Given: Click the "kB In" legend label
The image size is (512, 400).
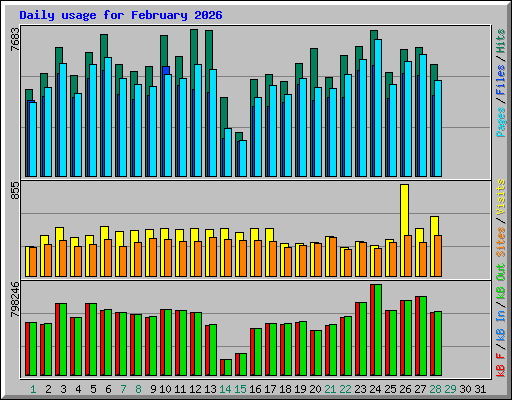Looking at the screenshot, I should tap(501, 327).
